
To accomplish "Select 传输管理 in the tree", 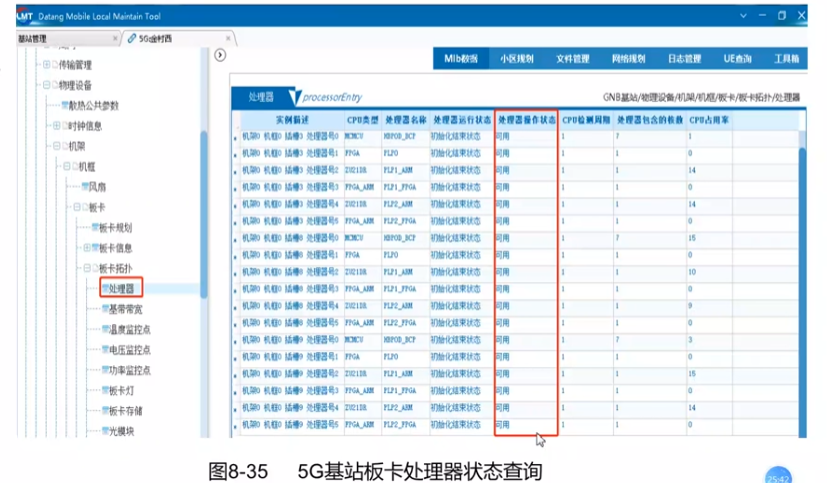I will pyautogui.click(x=75, y=65).
